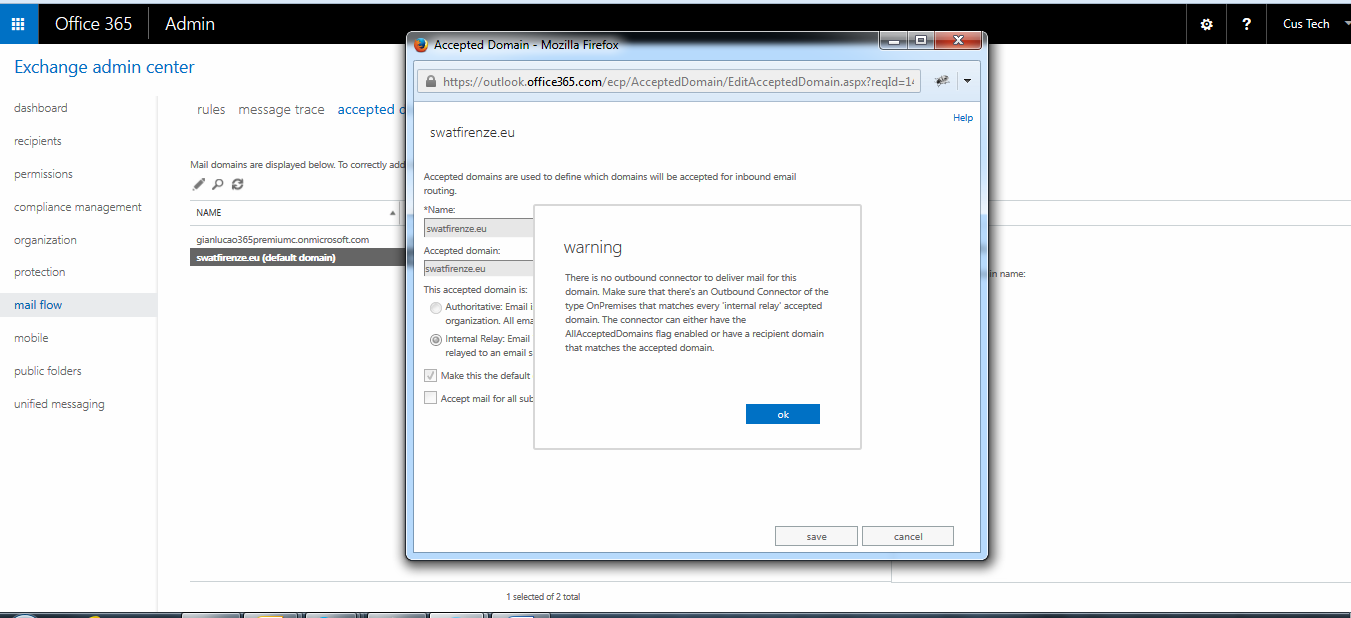Screen dimensions: 1351x618
Task: Click the Exchange admin center heading
Action: (104, 67)
